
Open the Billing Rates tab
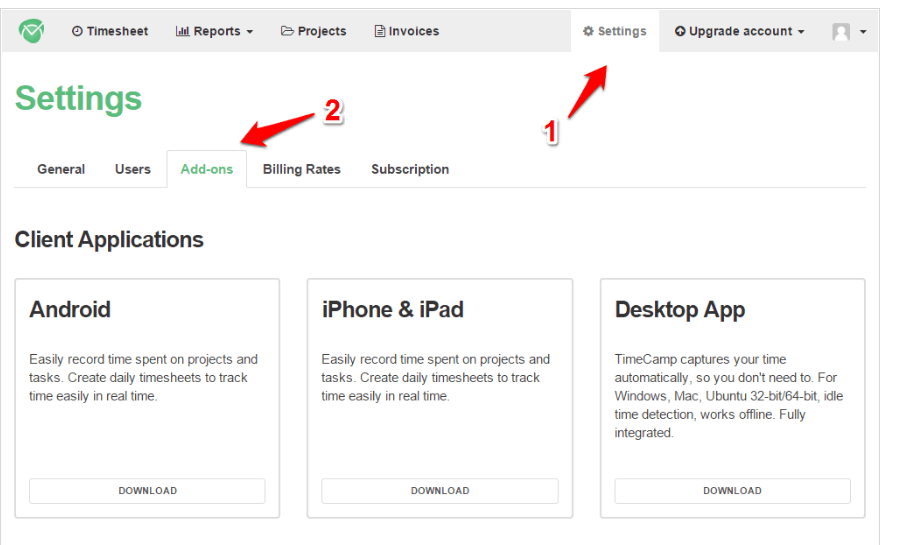click(302, 169)
